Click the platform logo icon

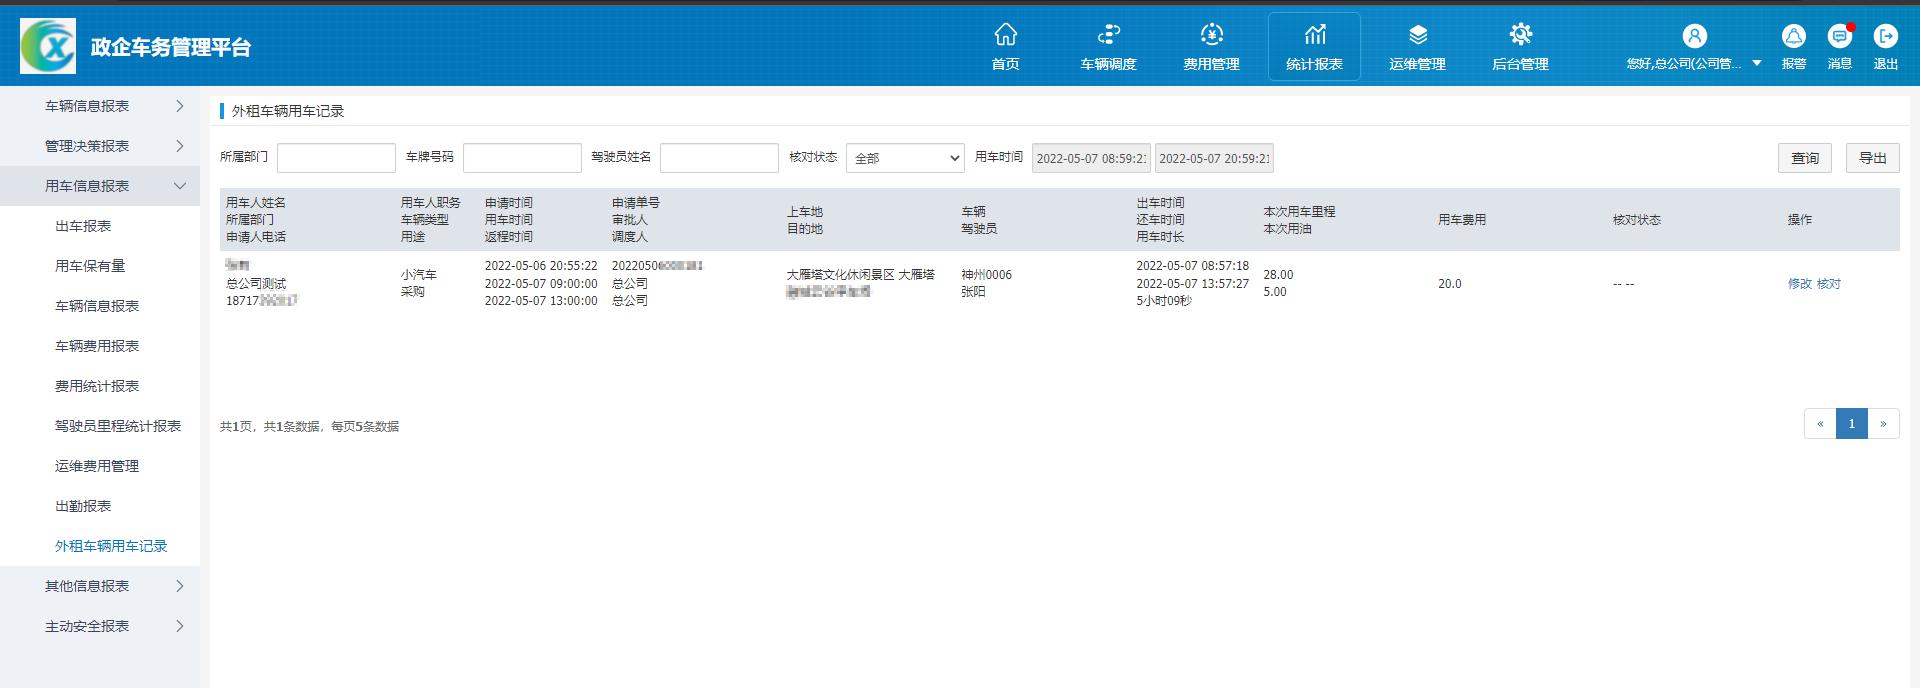(48, 46)
